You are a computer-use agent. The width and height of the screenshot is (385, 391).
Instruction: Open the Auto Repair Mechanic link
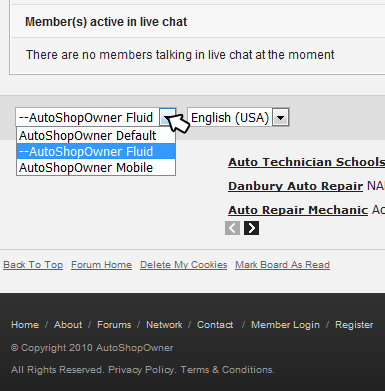(298, 210)
